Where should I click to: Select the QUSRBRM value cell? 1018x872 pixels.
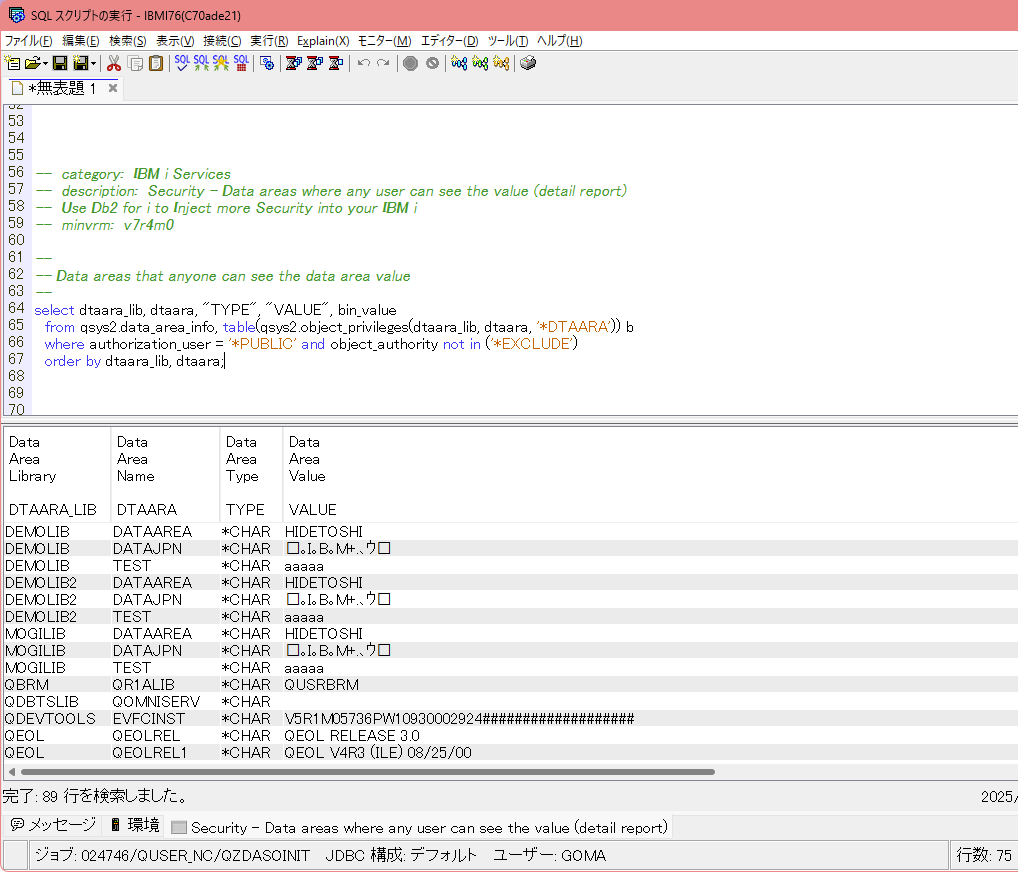point(321,685)
